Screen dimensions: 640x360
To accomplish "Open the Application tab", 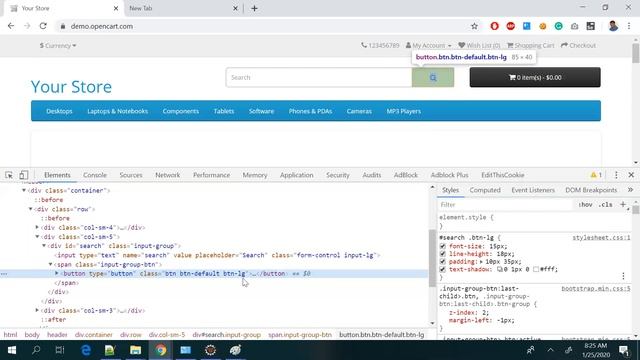I will tap(296, 175).
